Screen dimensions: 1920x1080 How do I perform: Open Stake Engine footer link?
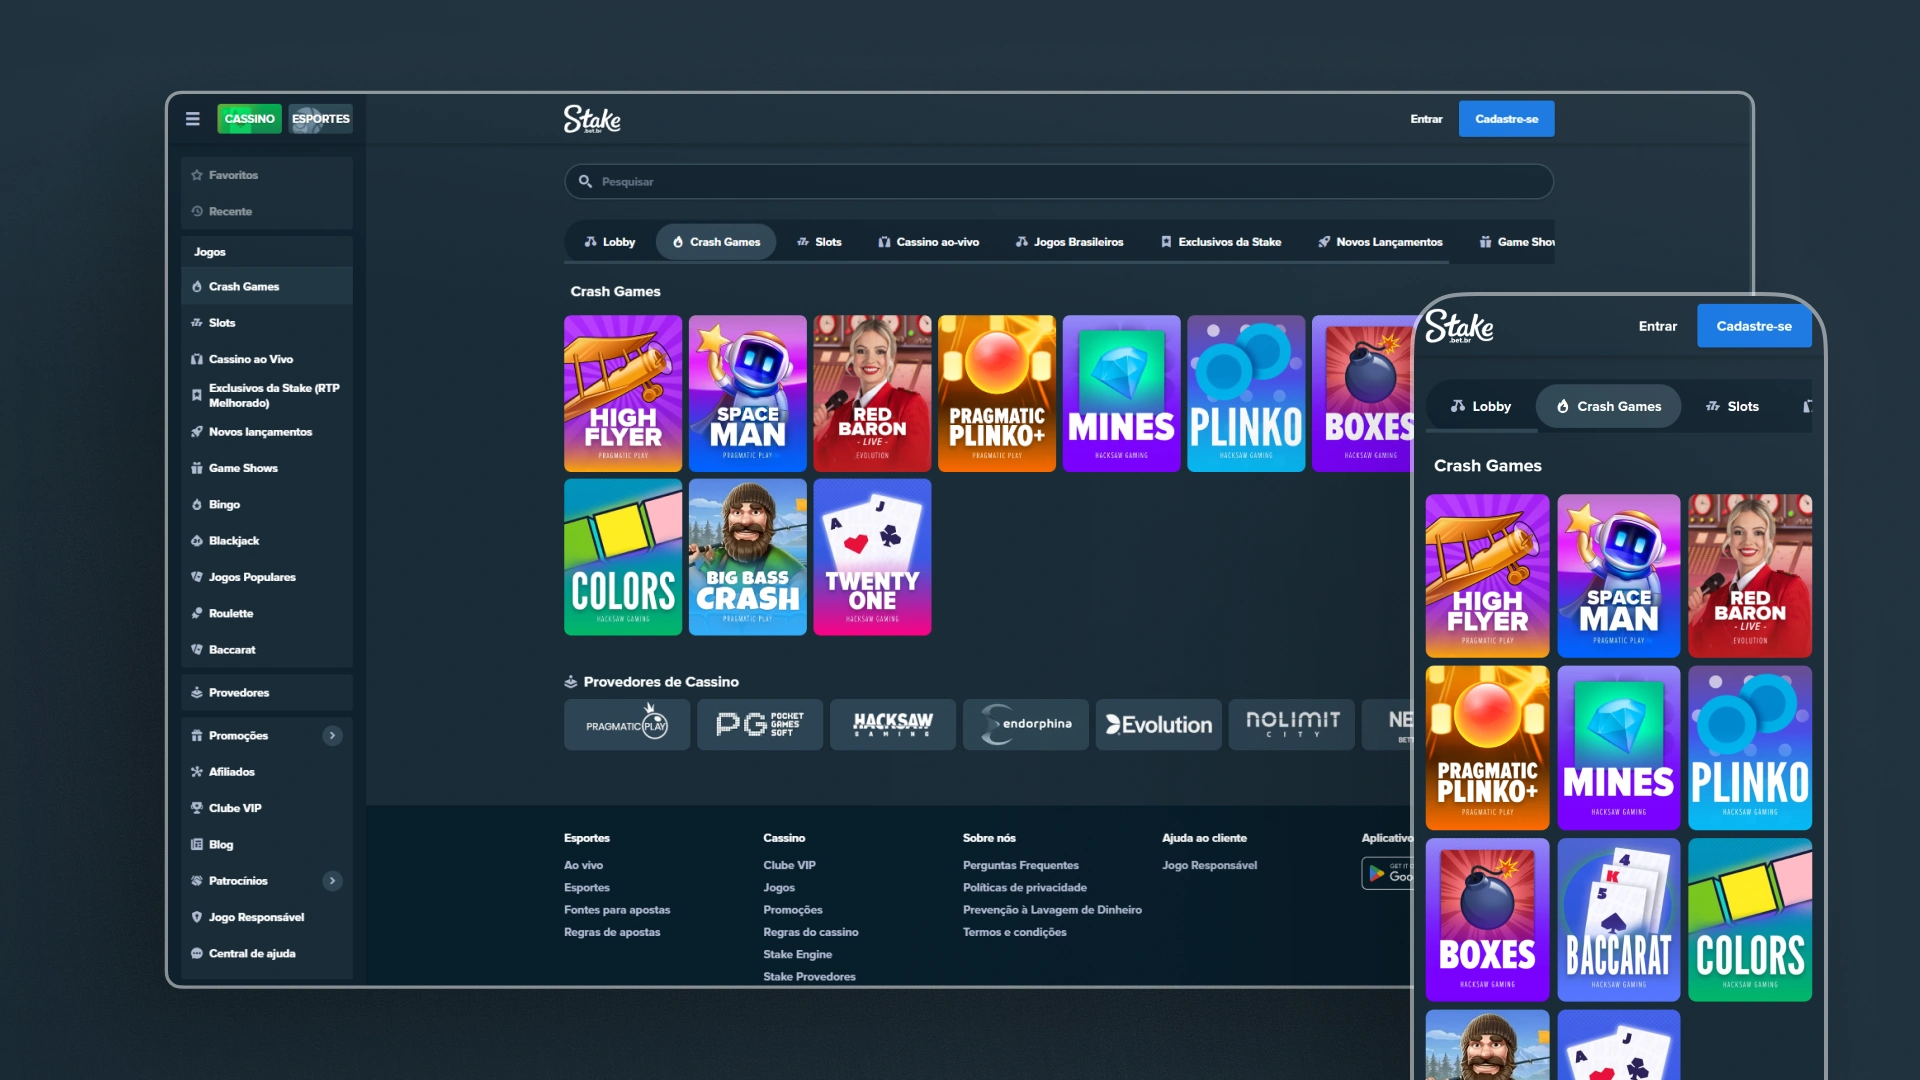[x=798, y=955]
